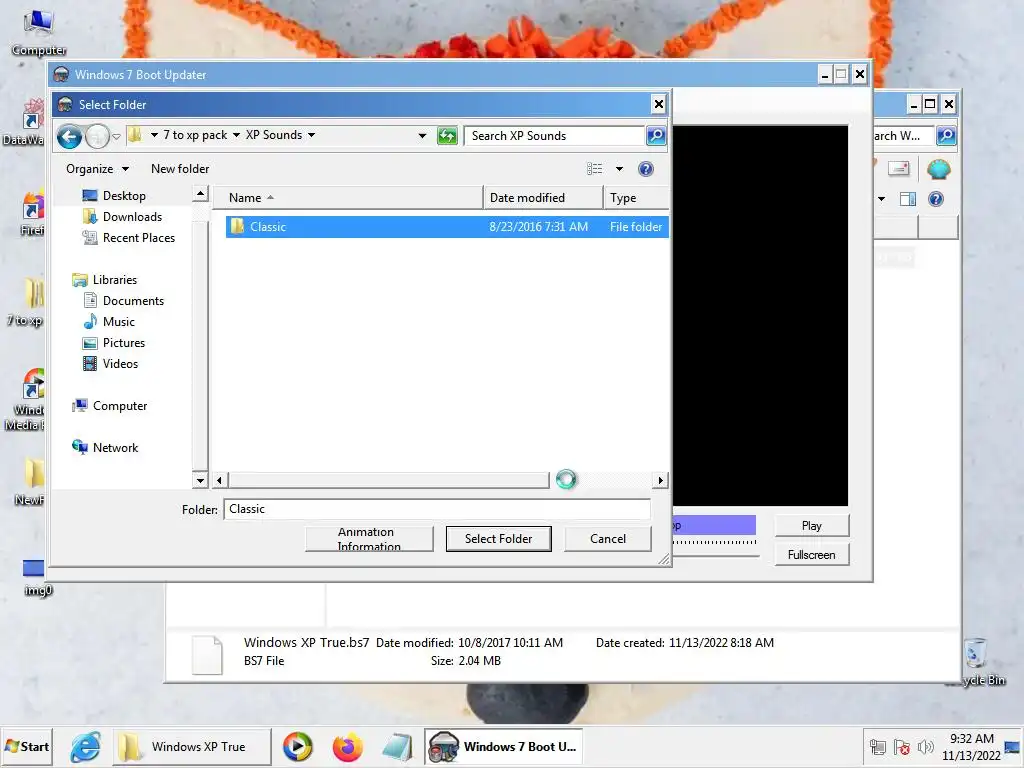Click the purple animation progress bar
The image size is (1024, 768).
click(714, 525)
